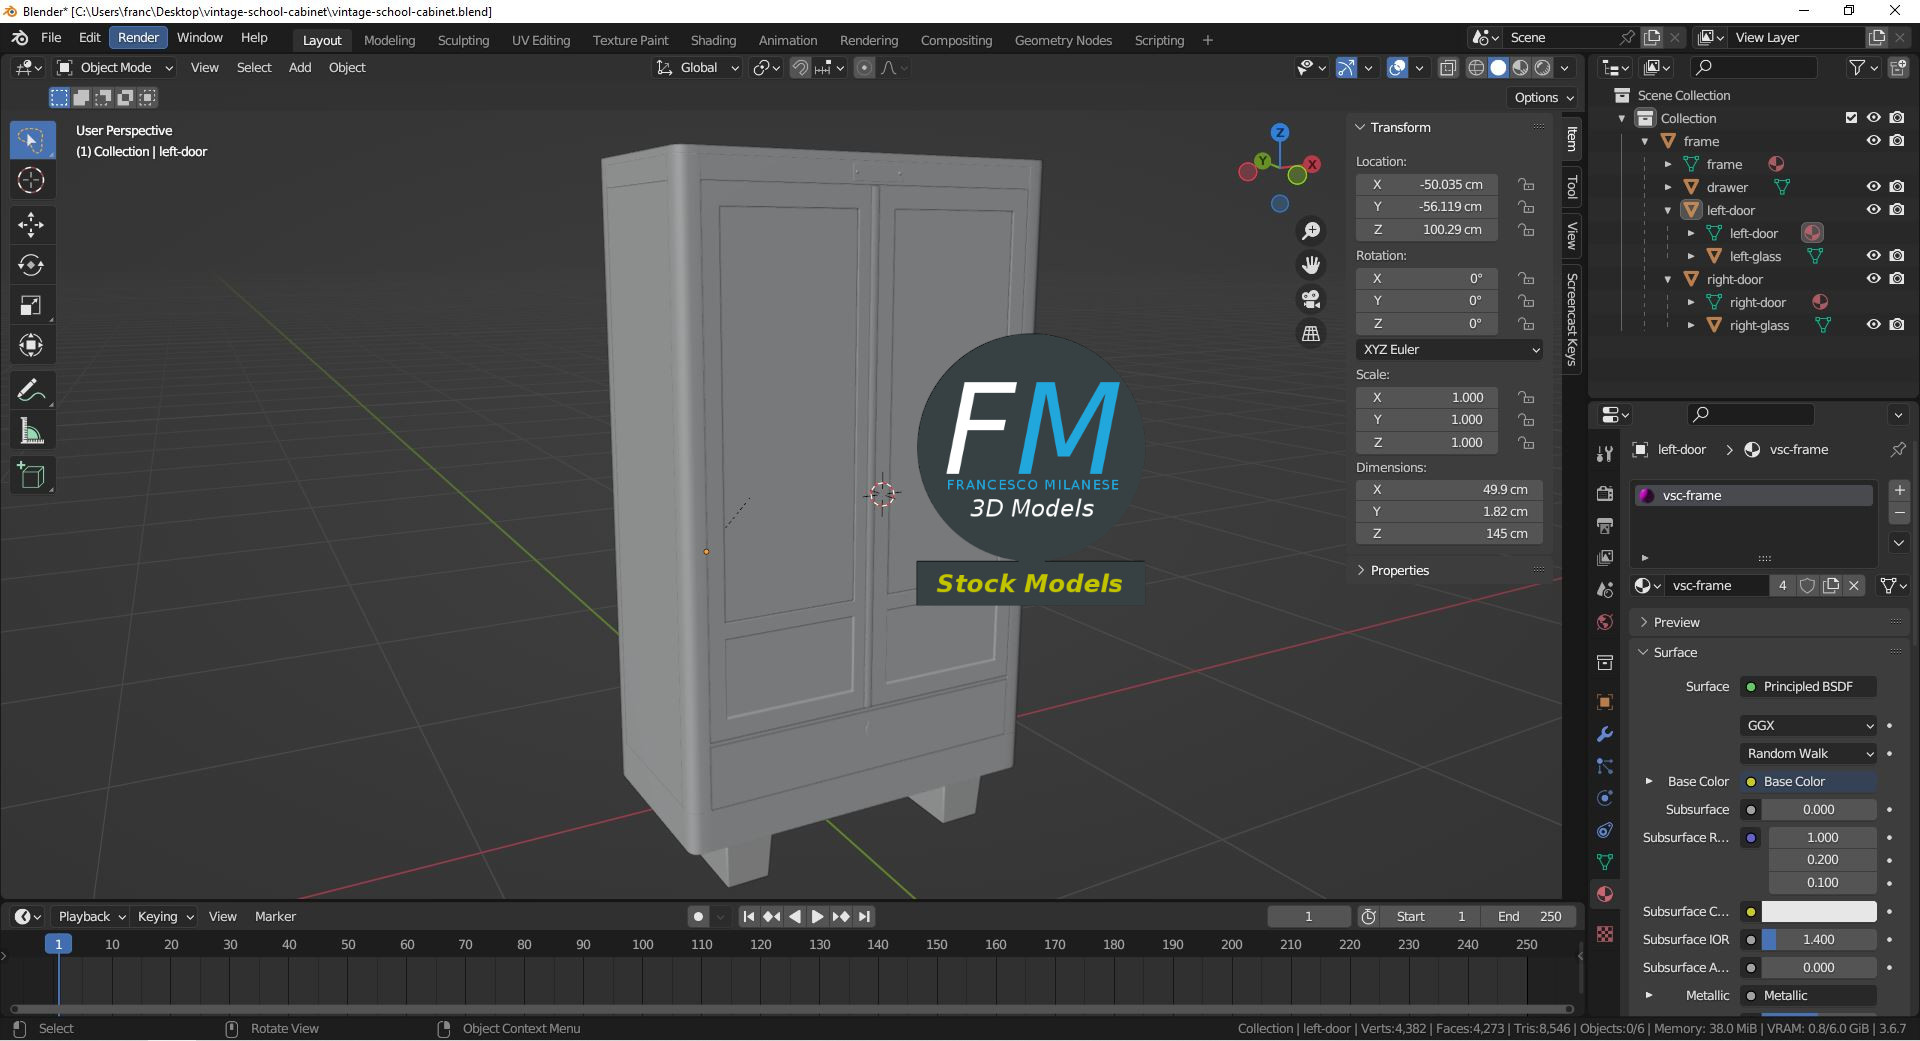Select the 3D Cursor tool
The height and width of the screenshot is (1041, 1920).
pos(31,181)
